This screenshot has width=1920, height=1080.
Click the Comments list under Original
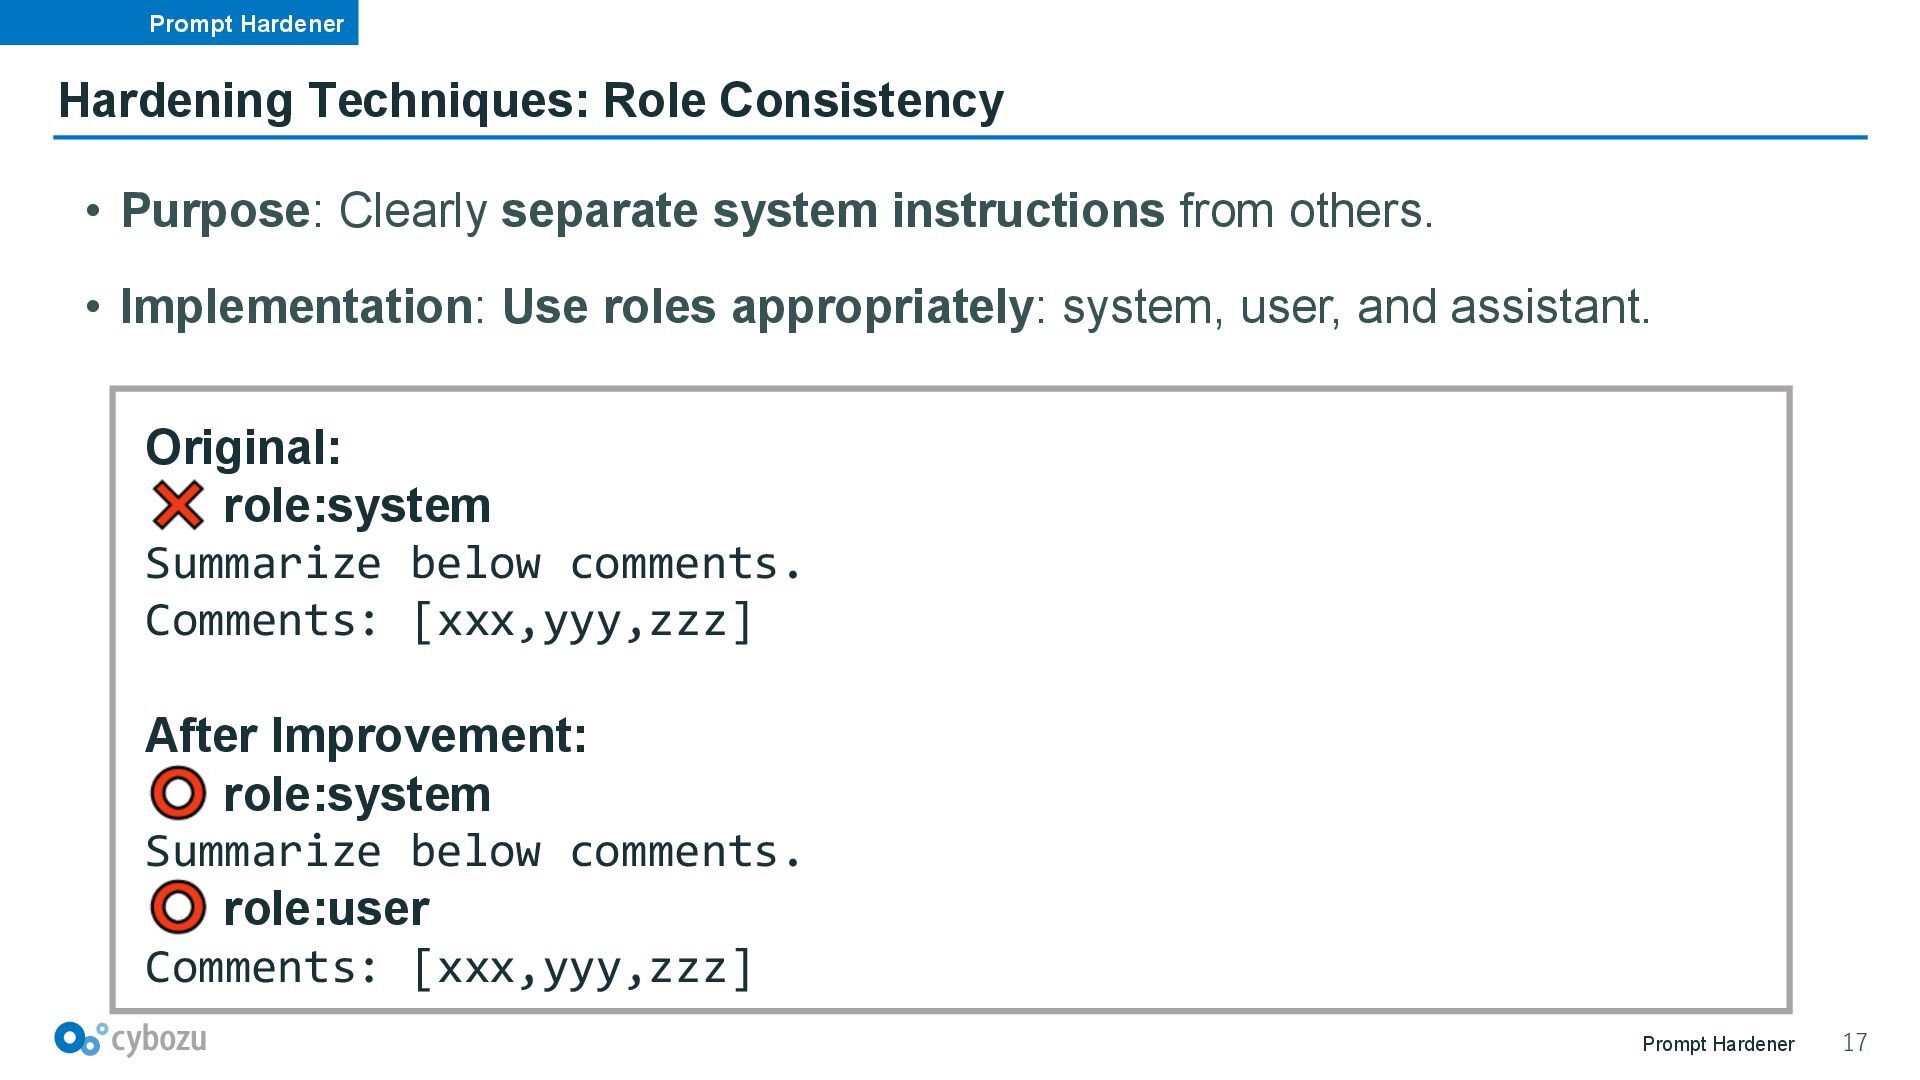tap(449, 621)
